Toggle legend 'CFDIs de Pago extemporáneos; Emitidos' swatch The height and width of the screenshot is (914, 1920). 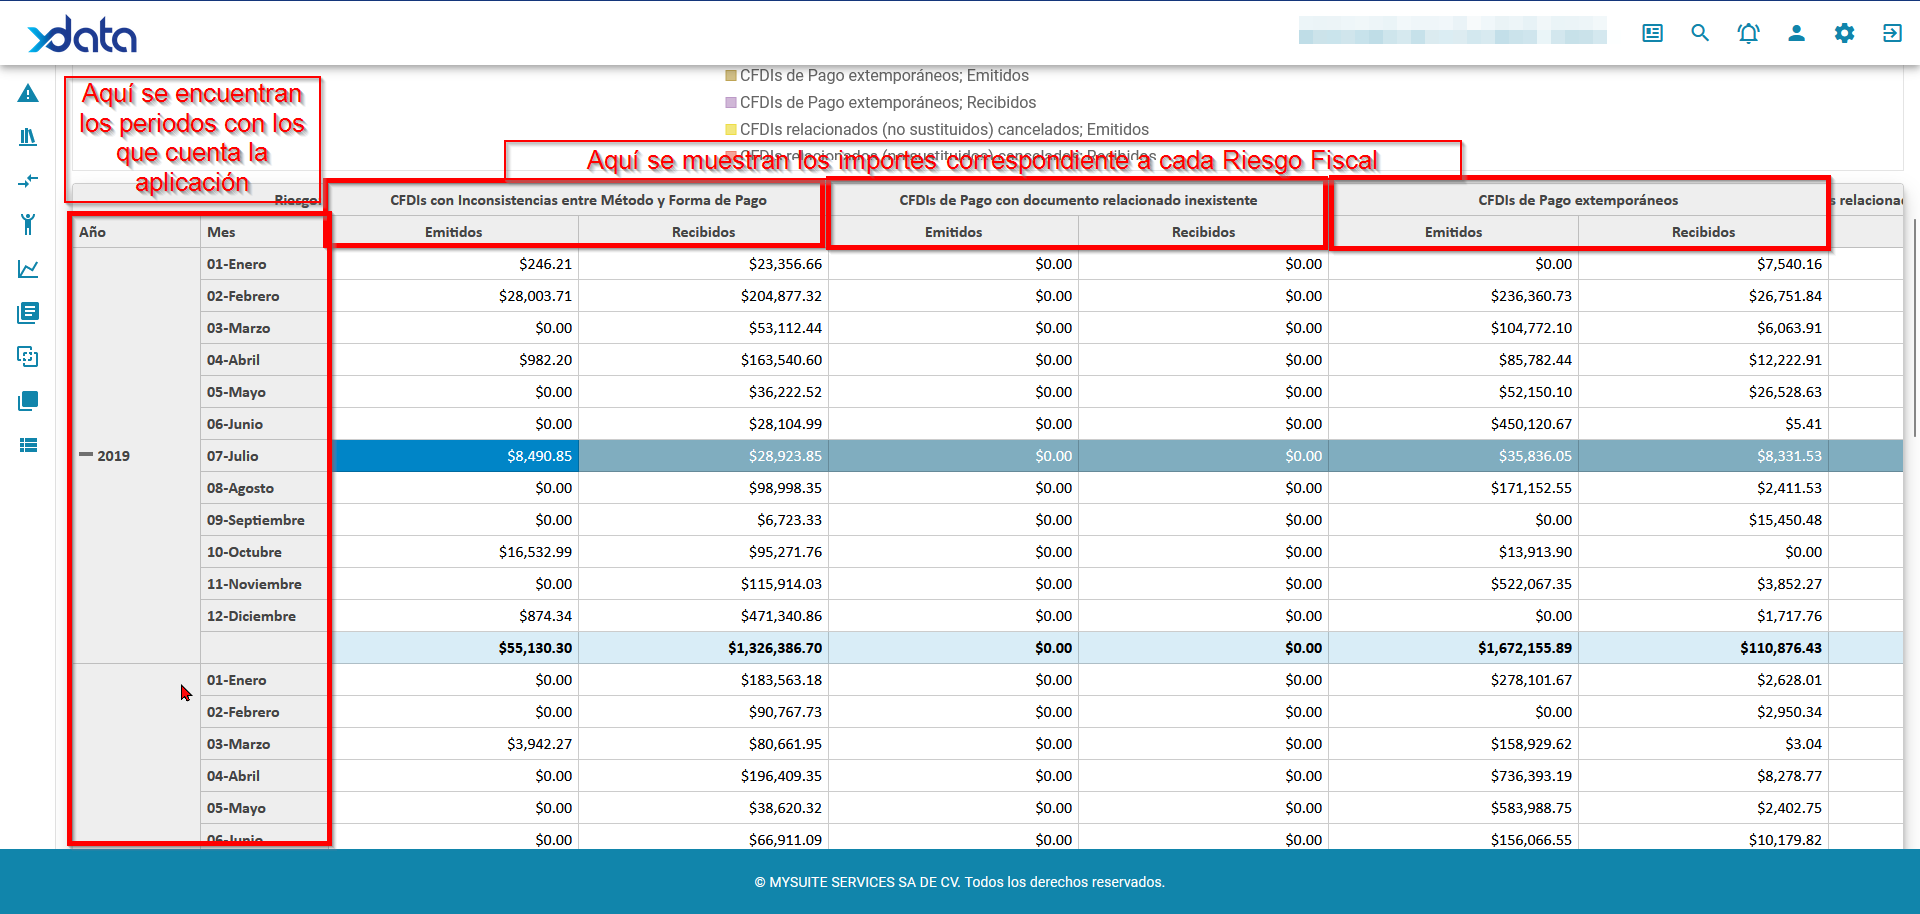731,76
